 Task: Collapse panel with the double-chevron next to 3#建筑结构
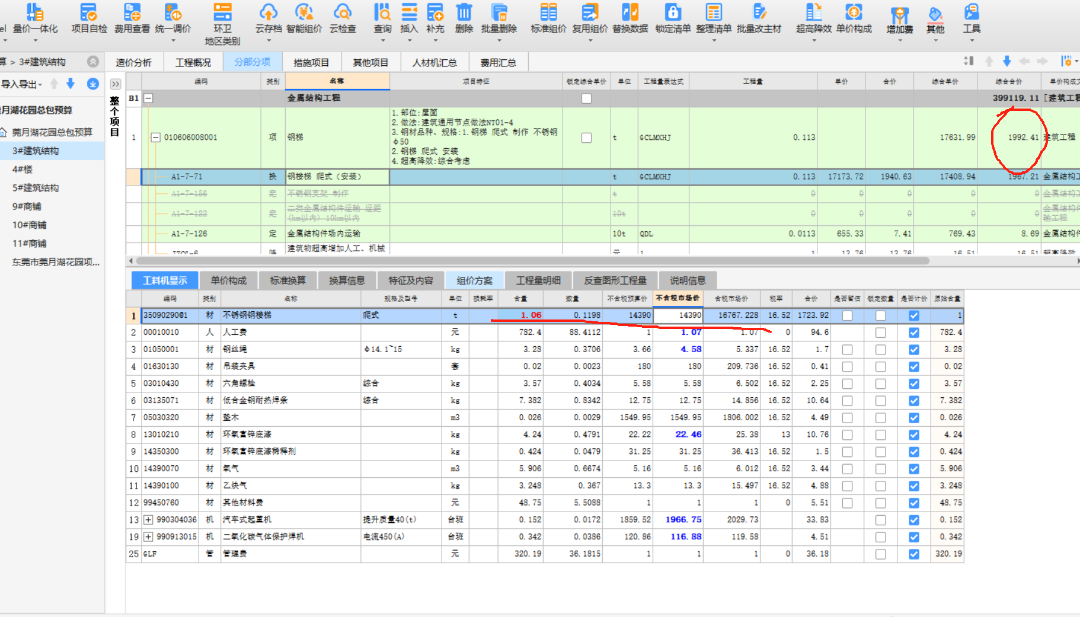(x=92, y=62)
